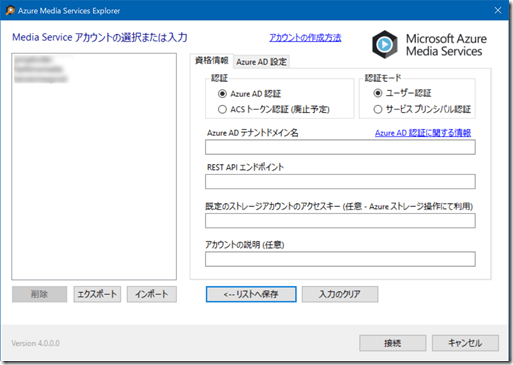Viewport: 513px width, 365px height.
Task: Select the first blurred account in list
Action: click(x=33, y=60)
